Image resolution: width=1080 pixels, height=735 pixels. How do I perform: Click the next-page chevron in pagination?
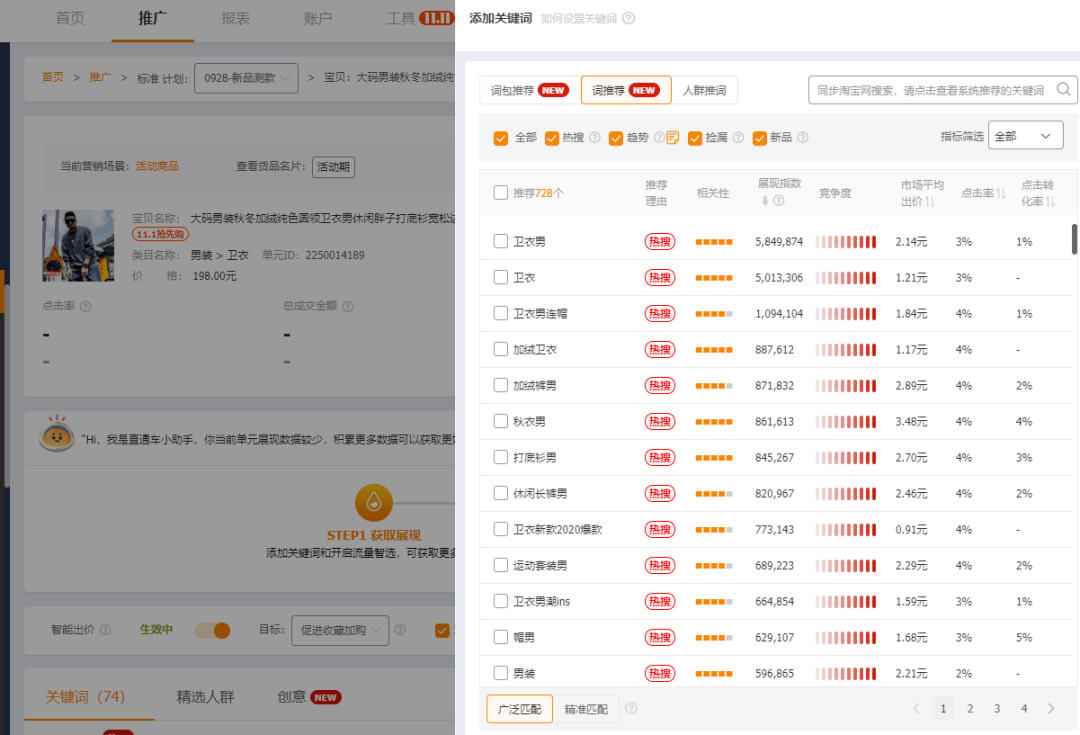[1051, 708]
